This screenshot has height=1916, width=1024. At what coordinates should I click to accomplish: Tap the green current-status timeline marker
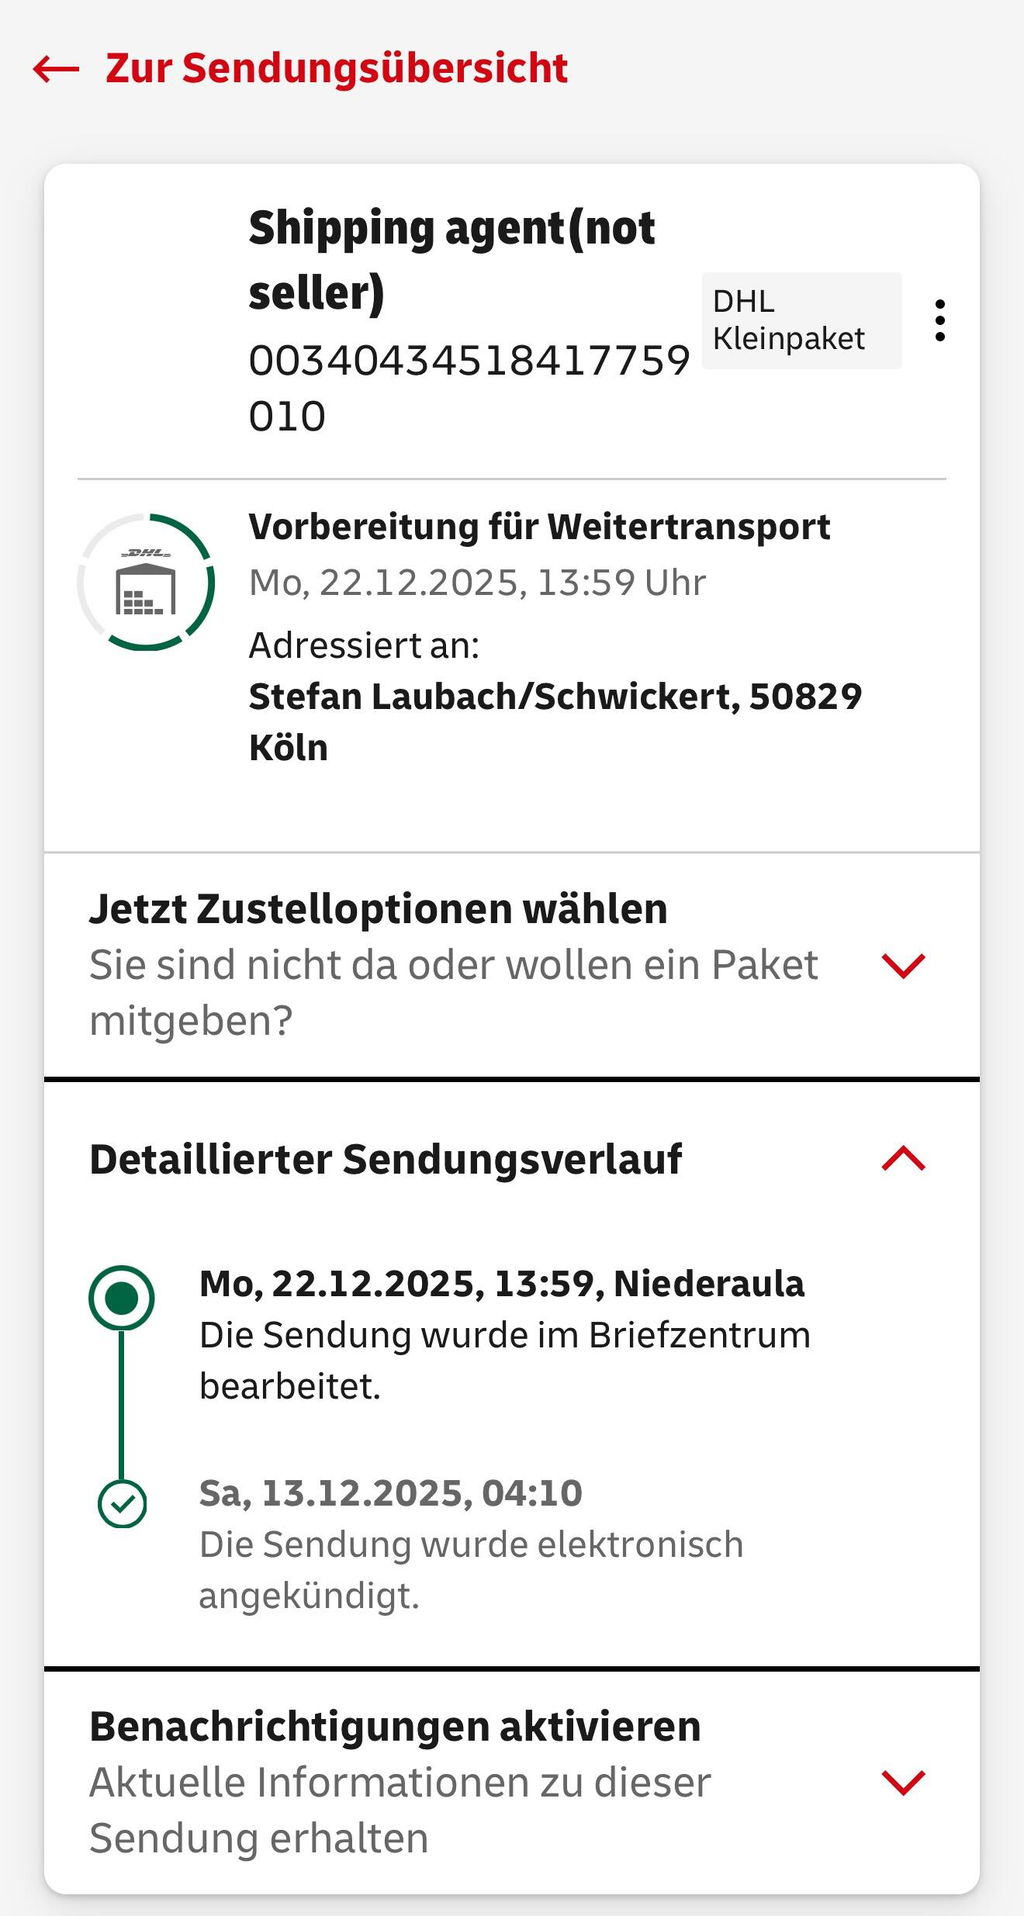coord(122,1298)
